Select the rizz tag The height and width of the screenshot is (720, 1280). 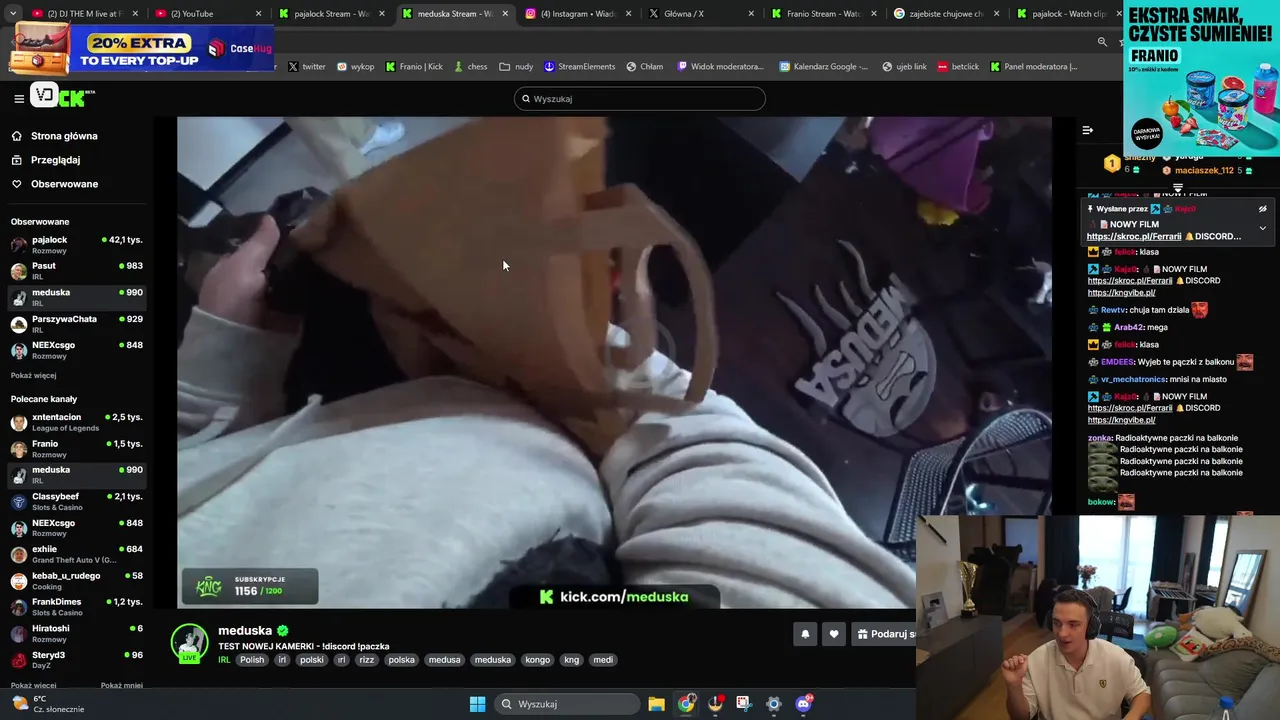click(x=367, y=660)
